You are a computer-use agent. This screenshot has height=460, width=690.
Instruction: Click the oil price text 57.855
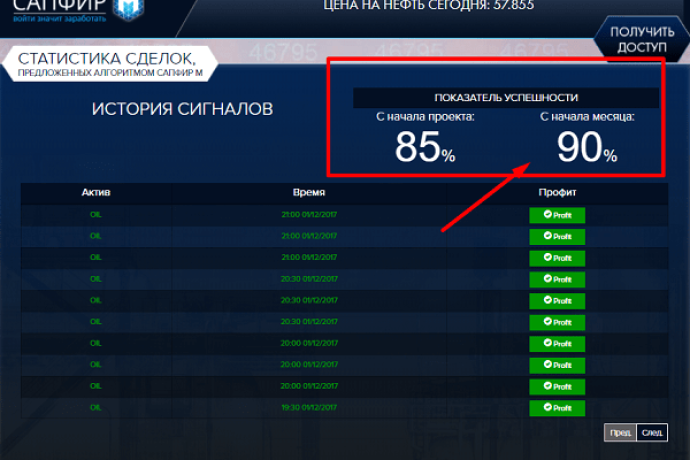(514, 5)
